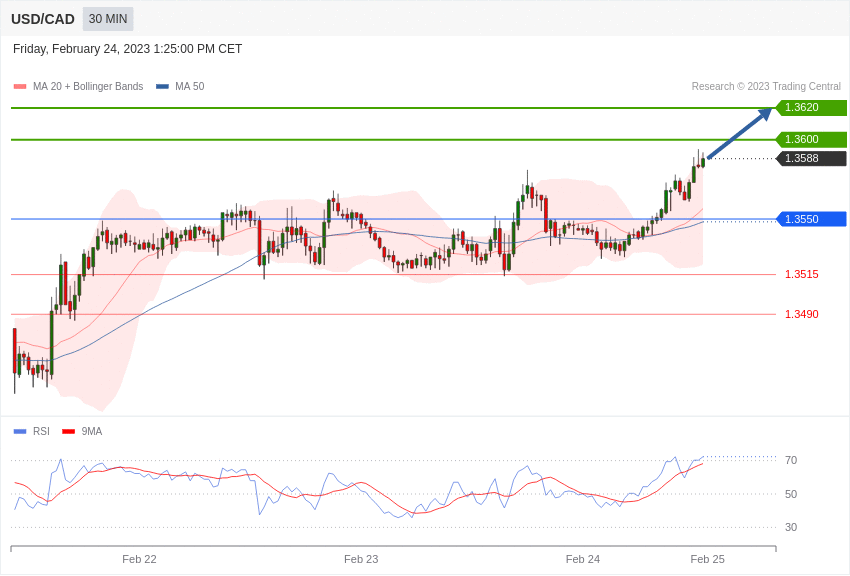Click the blue 1.3550 pivot tag
This screenshot has height=576, width=850.
click(x=811, y=219)
